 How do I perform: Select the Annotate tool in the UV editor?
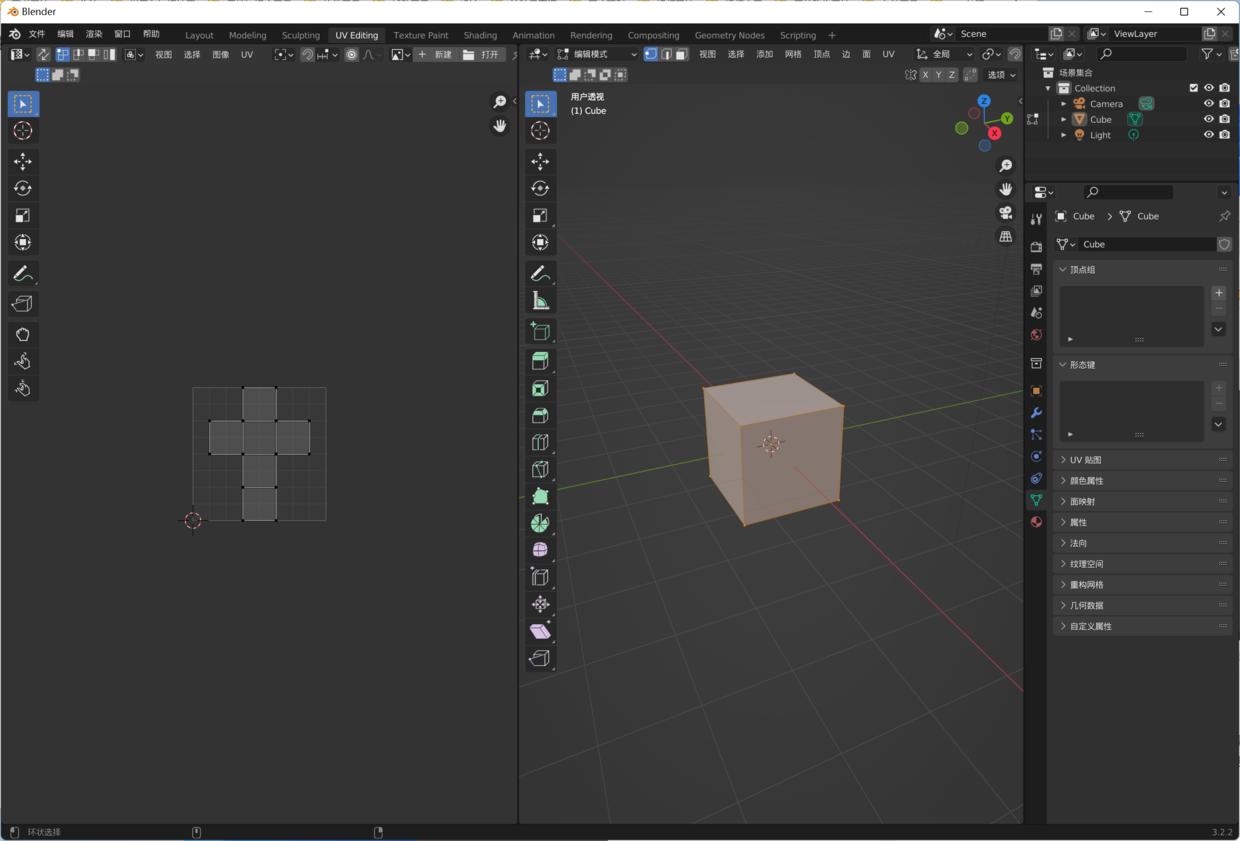[22, 274]
